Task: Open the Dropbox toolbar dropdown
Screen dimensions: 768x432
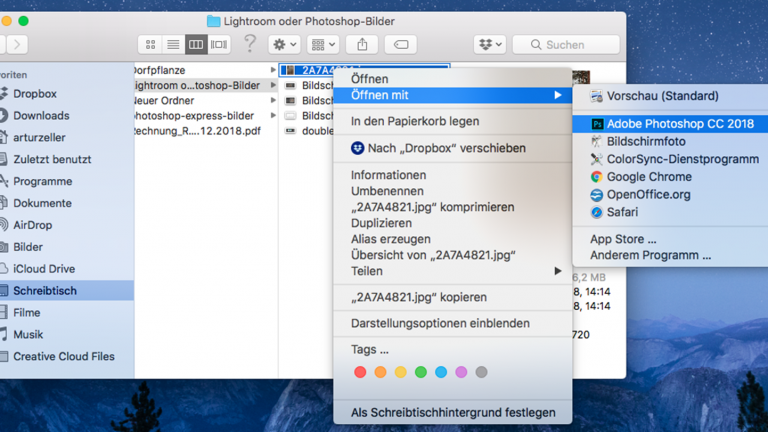Action: tap(489, 45)
